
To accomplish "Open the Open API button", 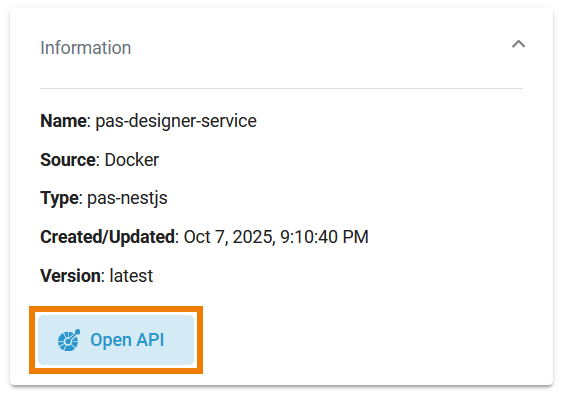I will click(116, 340).
